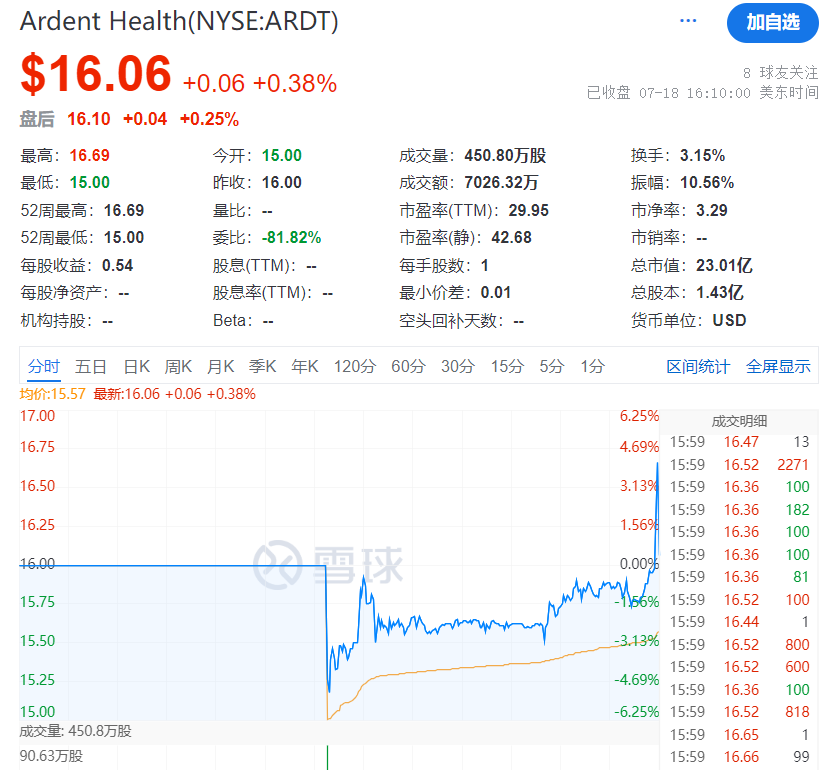Select the 60分 interval tab
The image size is (827, 770).
406,366
